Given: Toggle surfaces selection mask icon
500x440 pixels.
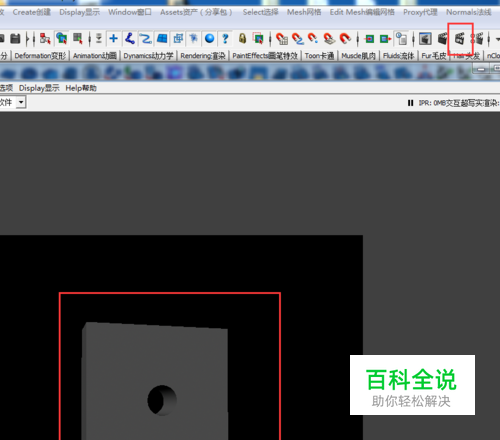Looking at the screenshot, I should coord(162,39).
